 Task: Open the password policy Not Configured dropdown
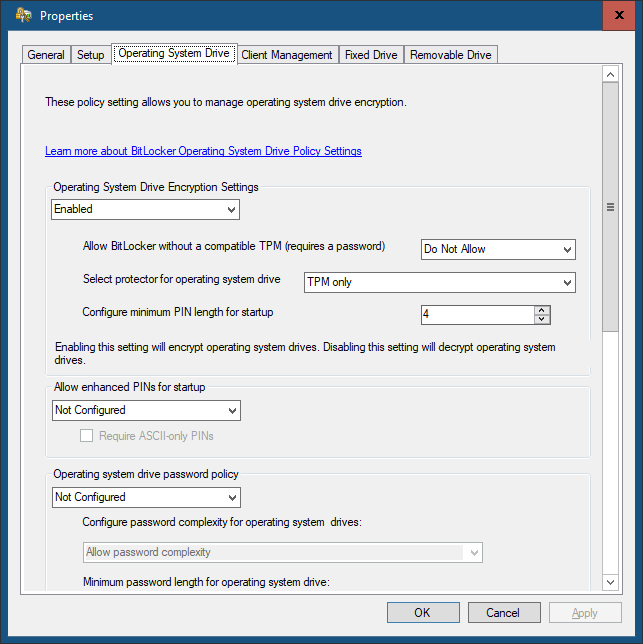coord(146,497)
